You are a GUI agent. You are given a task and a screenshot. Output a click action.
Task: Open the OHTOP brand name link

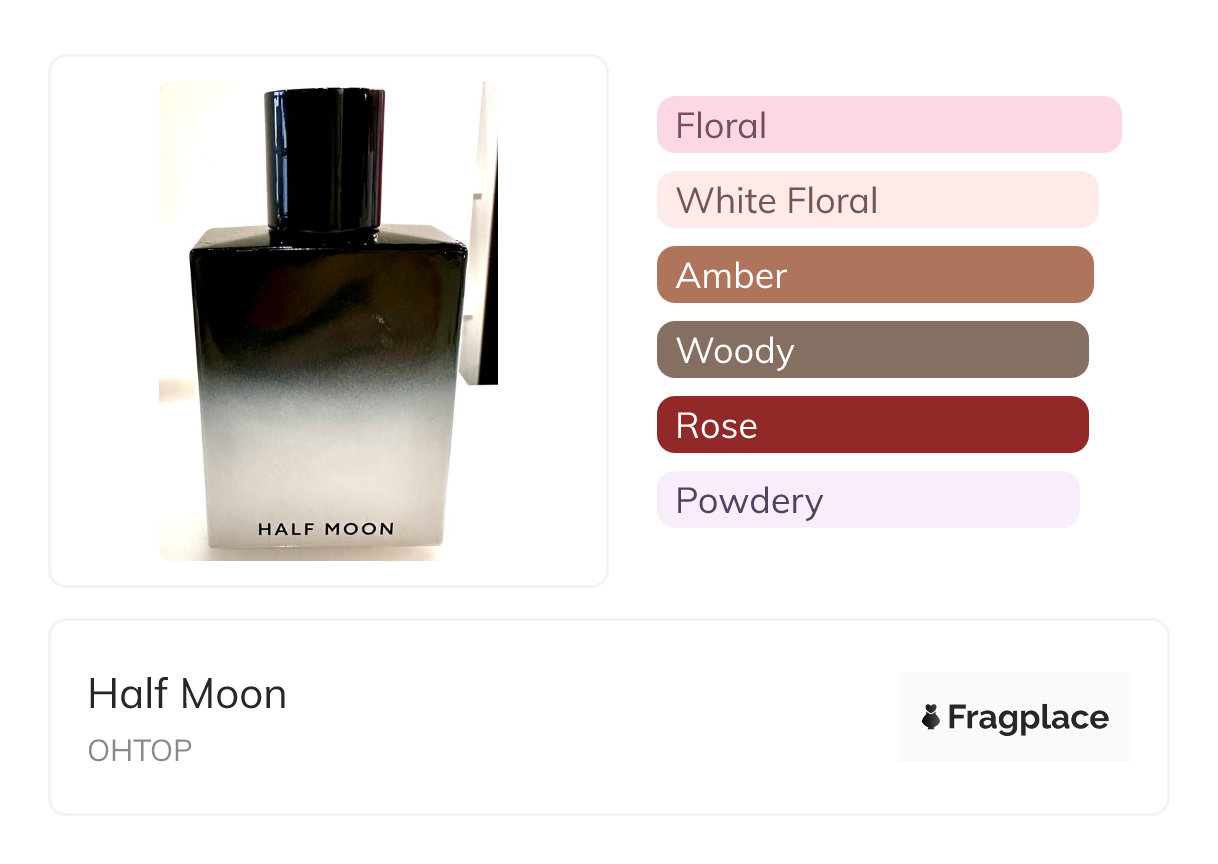coord(140,750)
